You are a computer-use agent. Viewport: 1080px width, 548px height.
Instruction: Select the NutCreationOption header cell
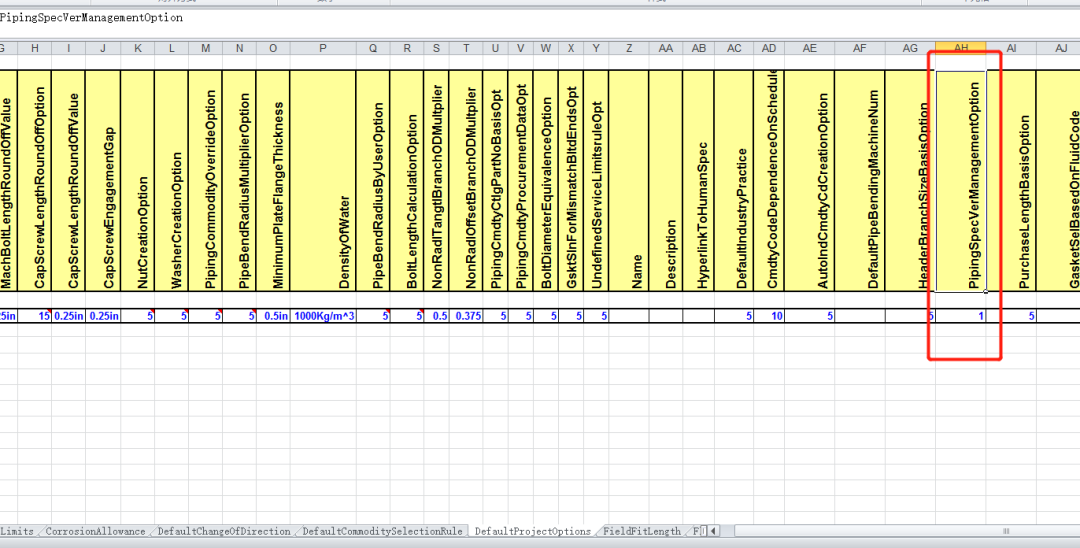(x=137, y=180)
